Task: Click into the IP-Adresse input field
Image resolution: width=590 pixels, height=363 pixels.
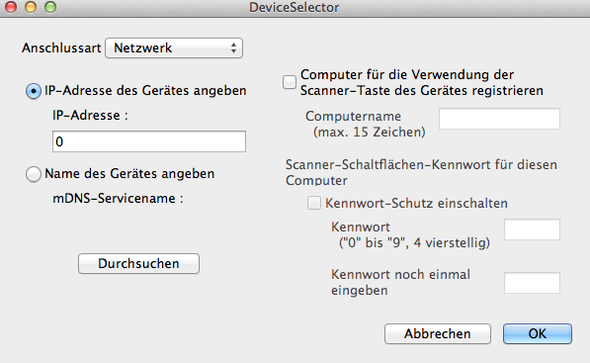Action: [x=149, y=141]
